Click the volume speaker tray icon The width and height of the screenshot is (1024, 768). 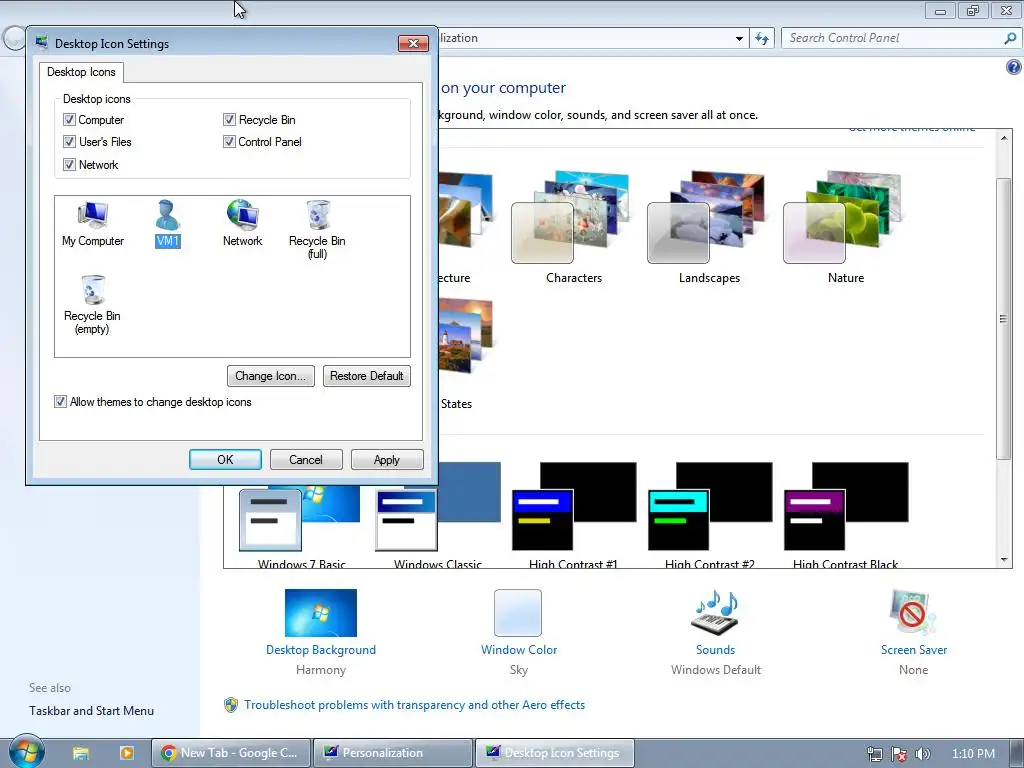pos(922,754)
